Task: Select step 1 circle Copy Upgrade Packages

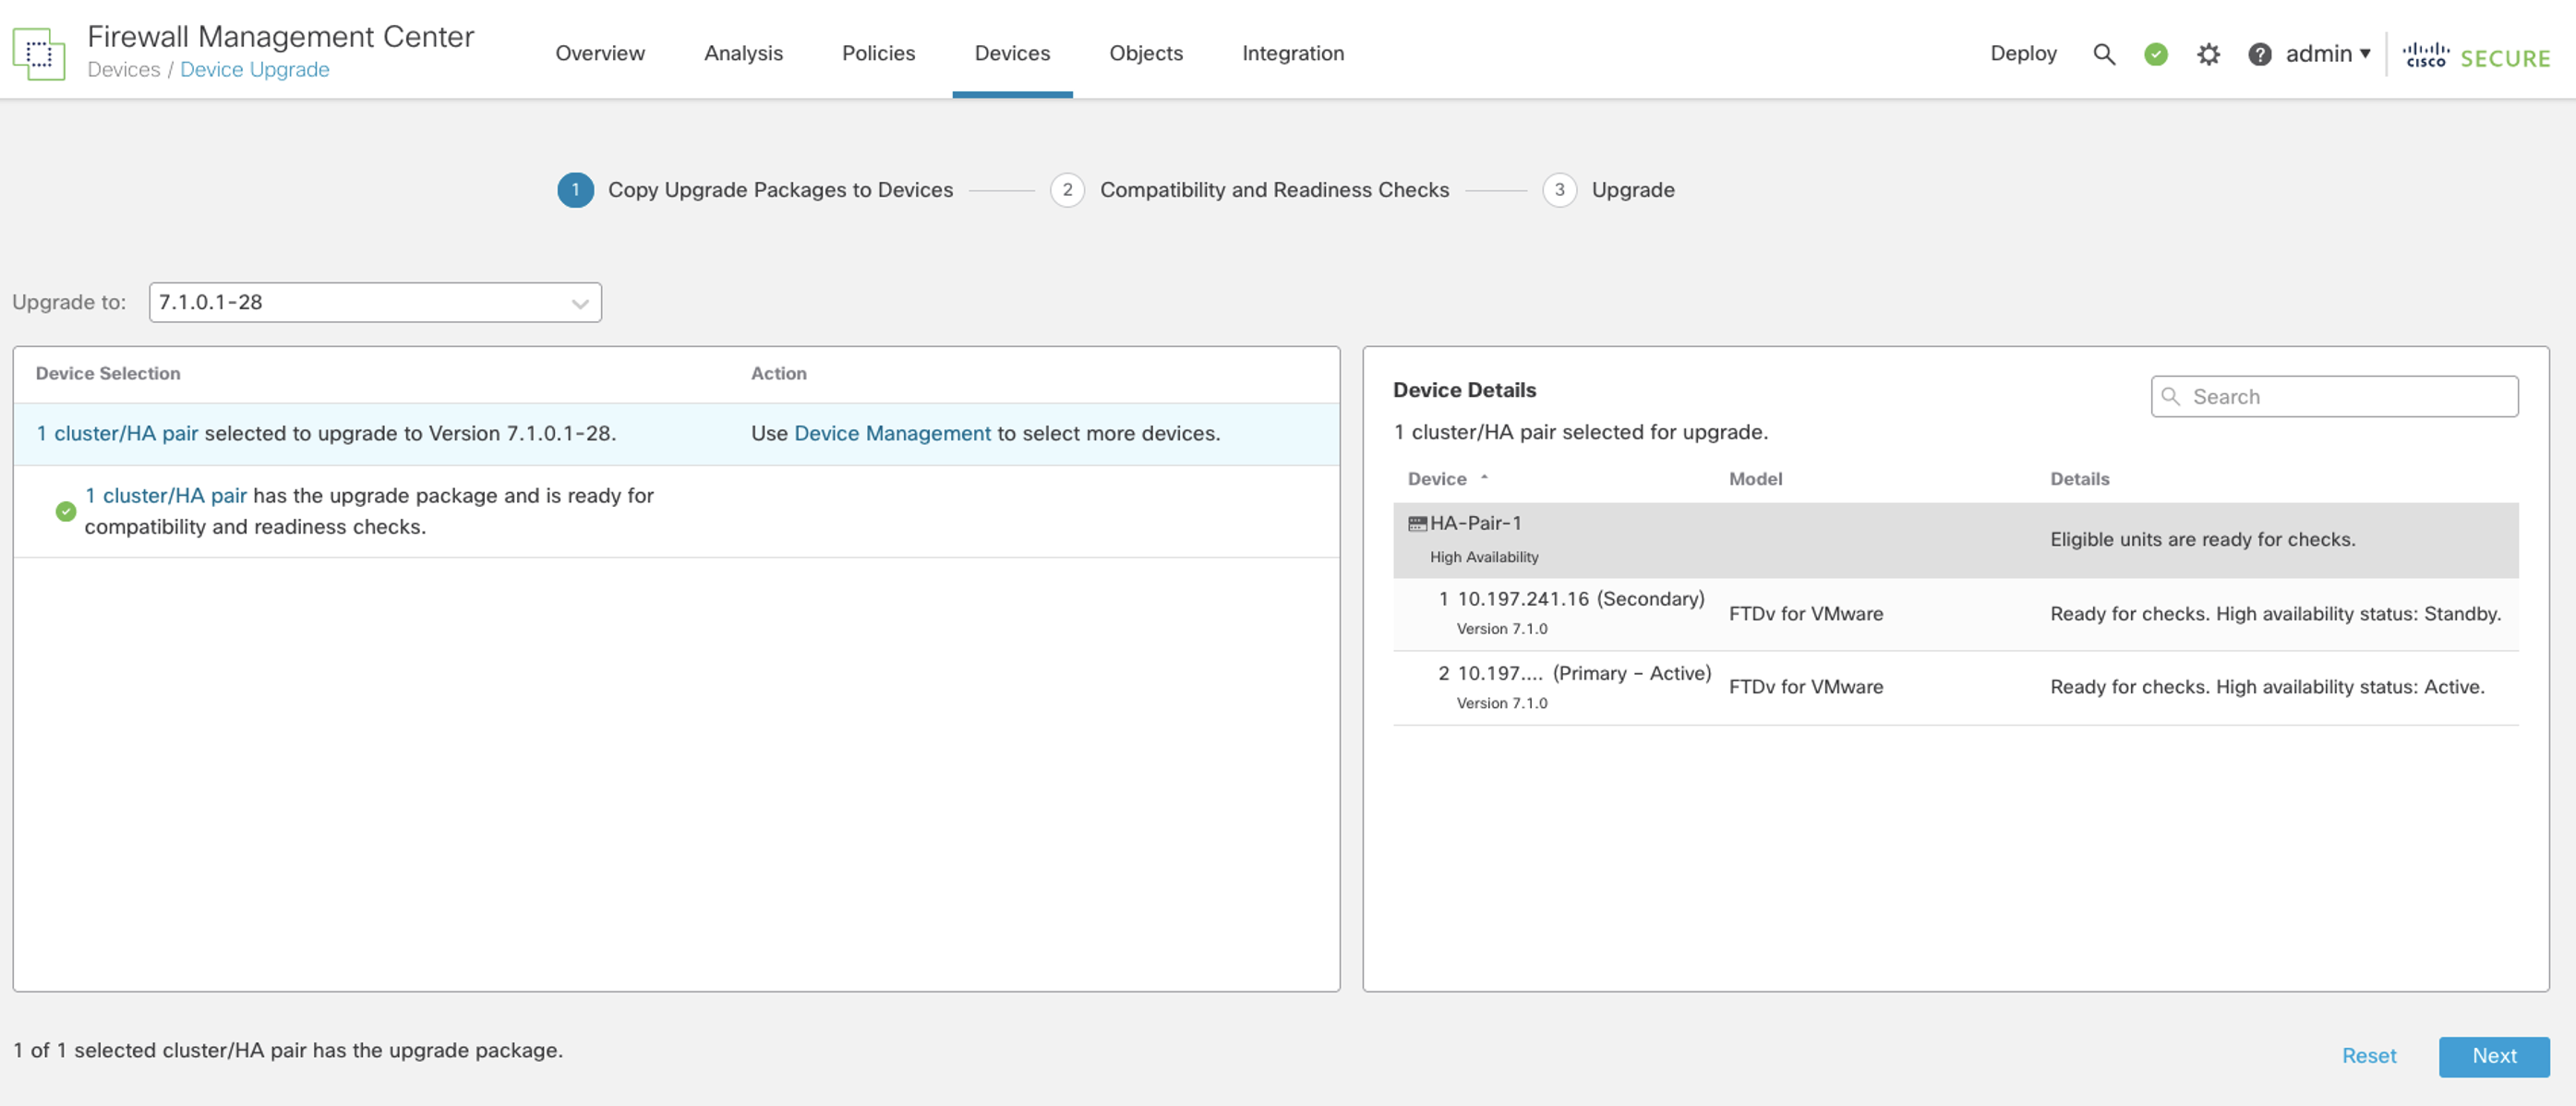Action: pyautogui.click(x=575, y=190)
